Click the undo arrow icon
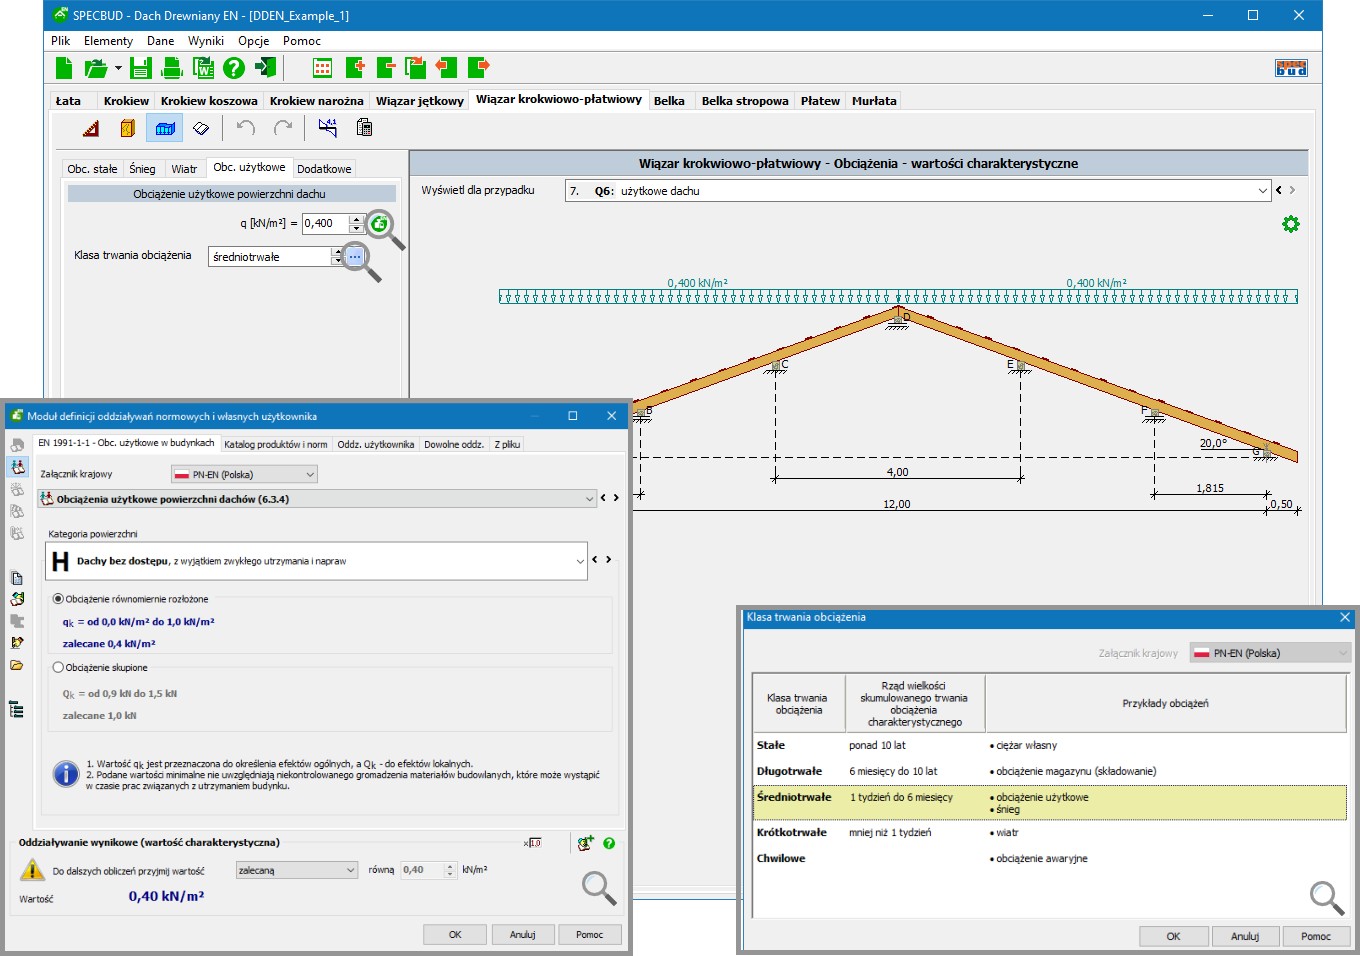The height and width of the screenshot is (956, 1360). pyautogui.click(x=246, y=128)
